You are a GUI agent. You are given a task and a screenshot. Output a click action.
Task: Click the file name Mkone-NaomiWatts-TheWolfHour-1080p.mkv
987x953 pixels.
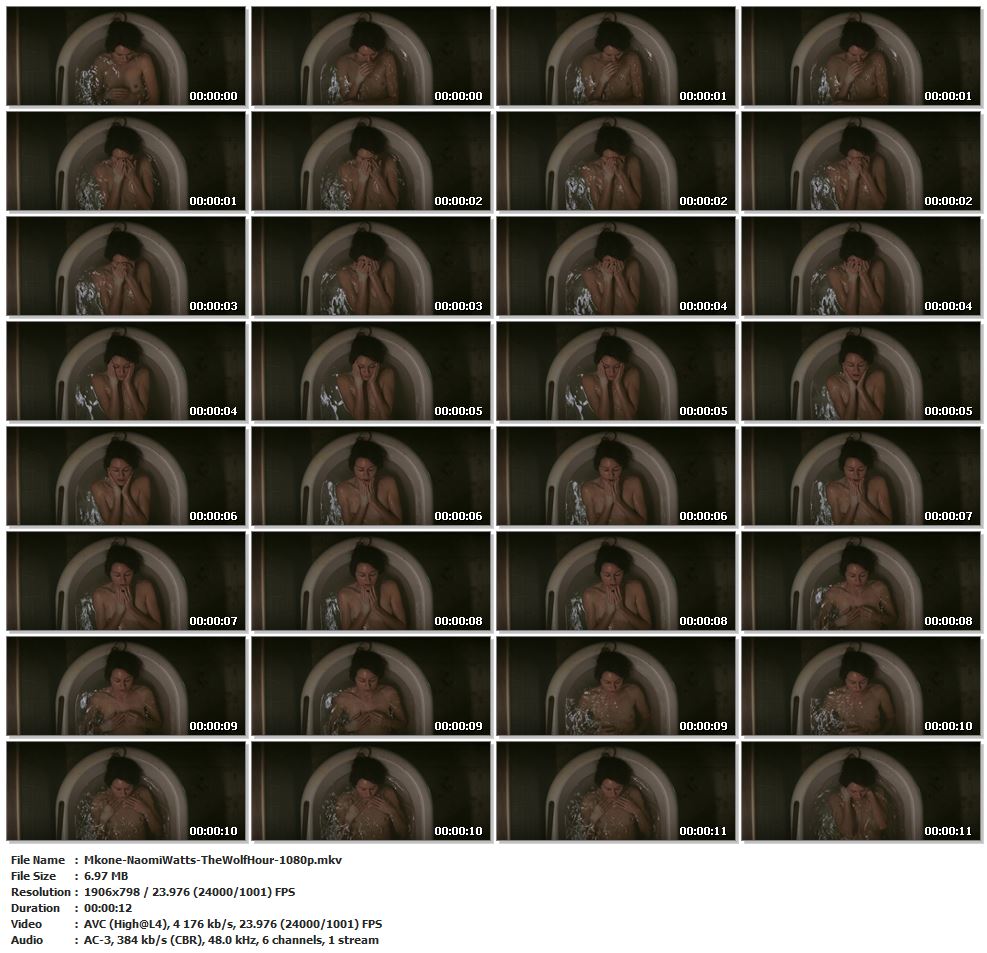213,860
